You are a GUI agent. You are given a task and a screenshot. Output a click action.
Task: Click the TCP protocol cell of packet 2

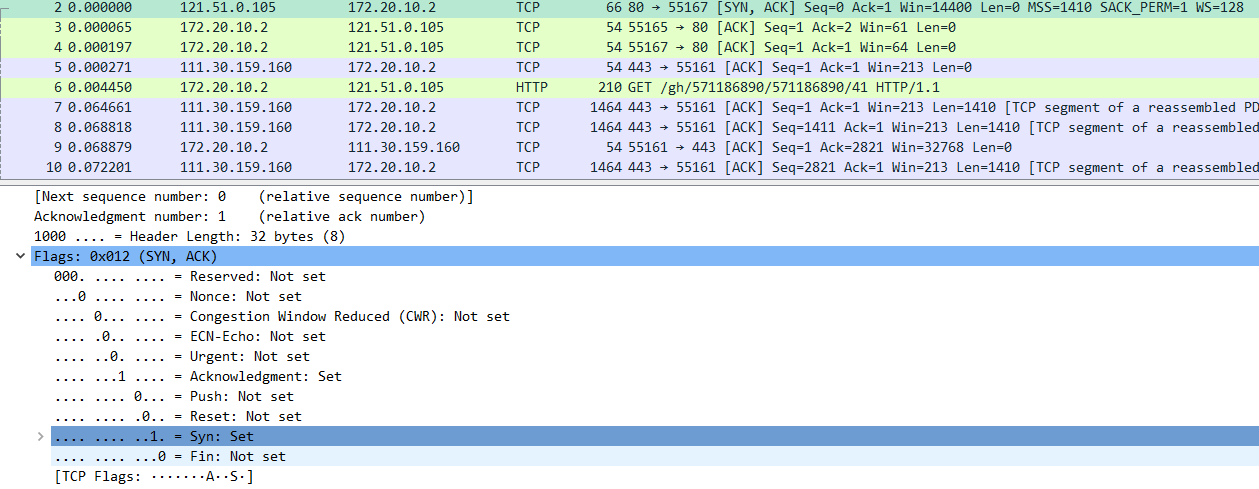pyautogui.click(x=528, y=7)
